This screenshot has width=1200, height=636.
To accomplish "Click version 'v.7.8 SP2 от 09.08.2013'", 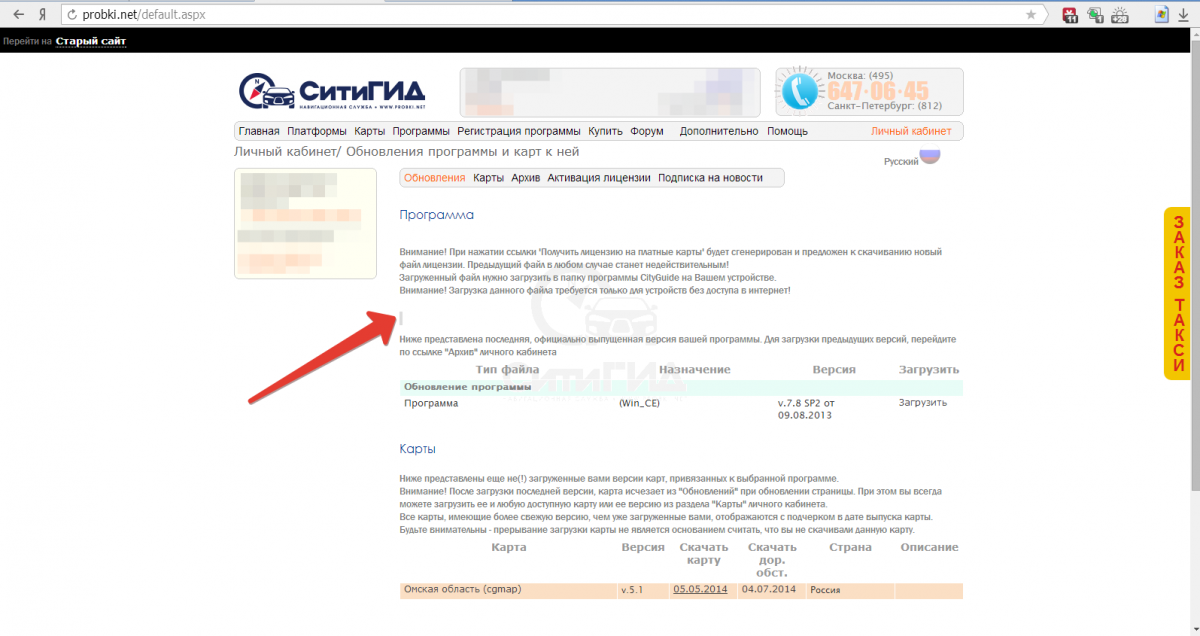I will (805, 409).
